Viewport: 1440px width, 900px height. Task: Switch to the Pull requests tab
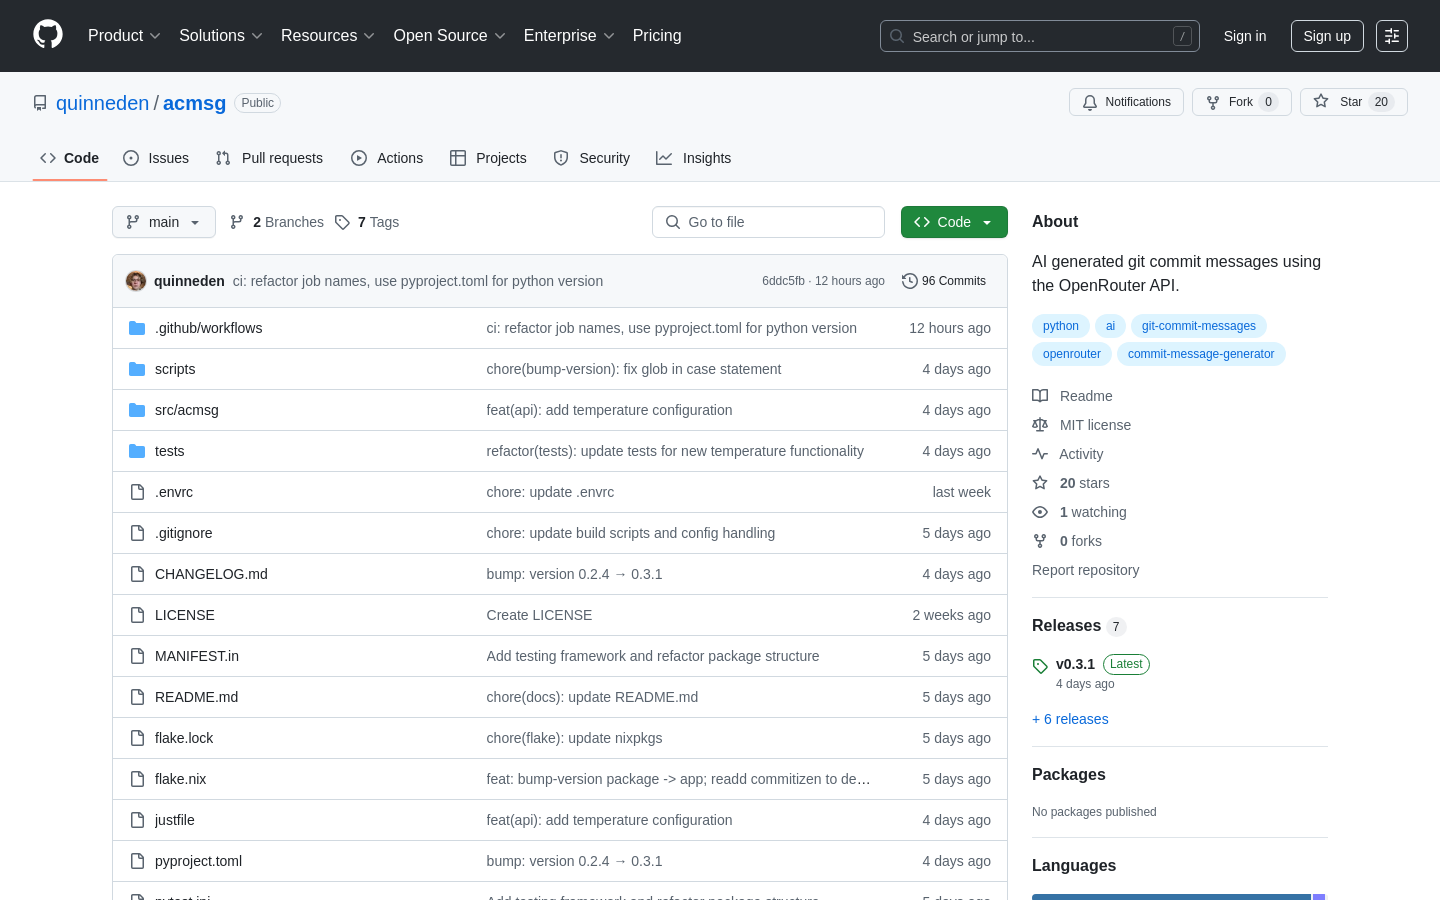(269, 158)
